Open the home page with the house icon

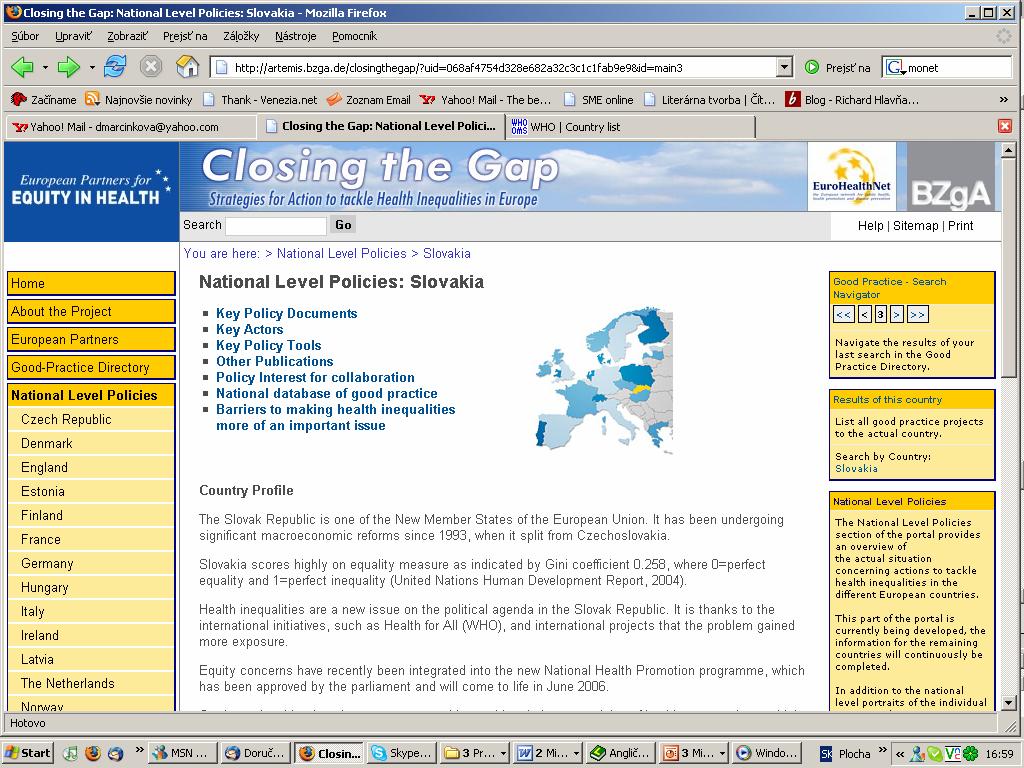click(x=187, y=67)
